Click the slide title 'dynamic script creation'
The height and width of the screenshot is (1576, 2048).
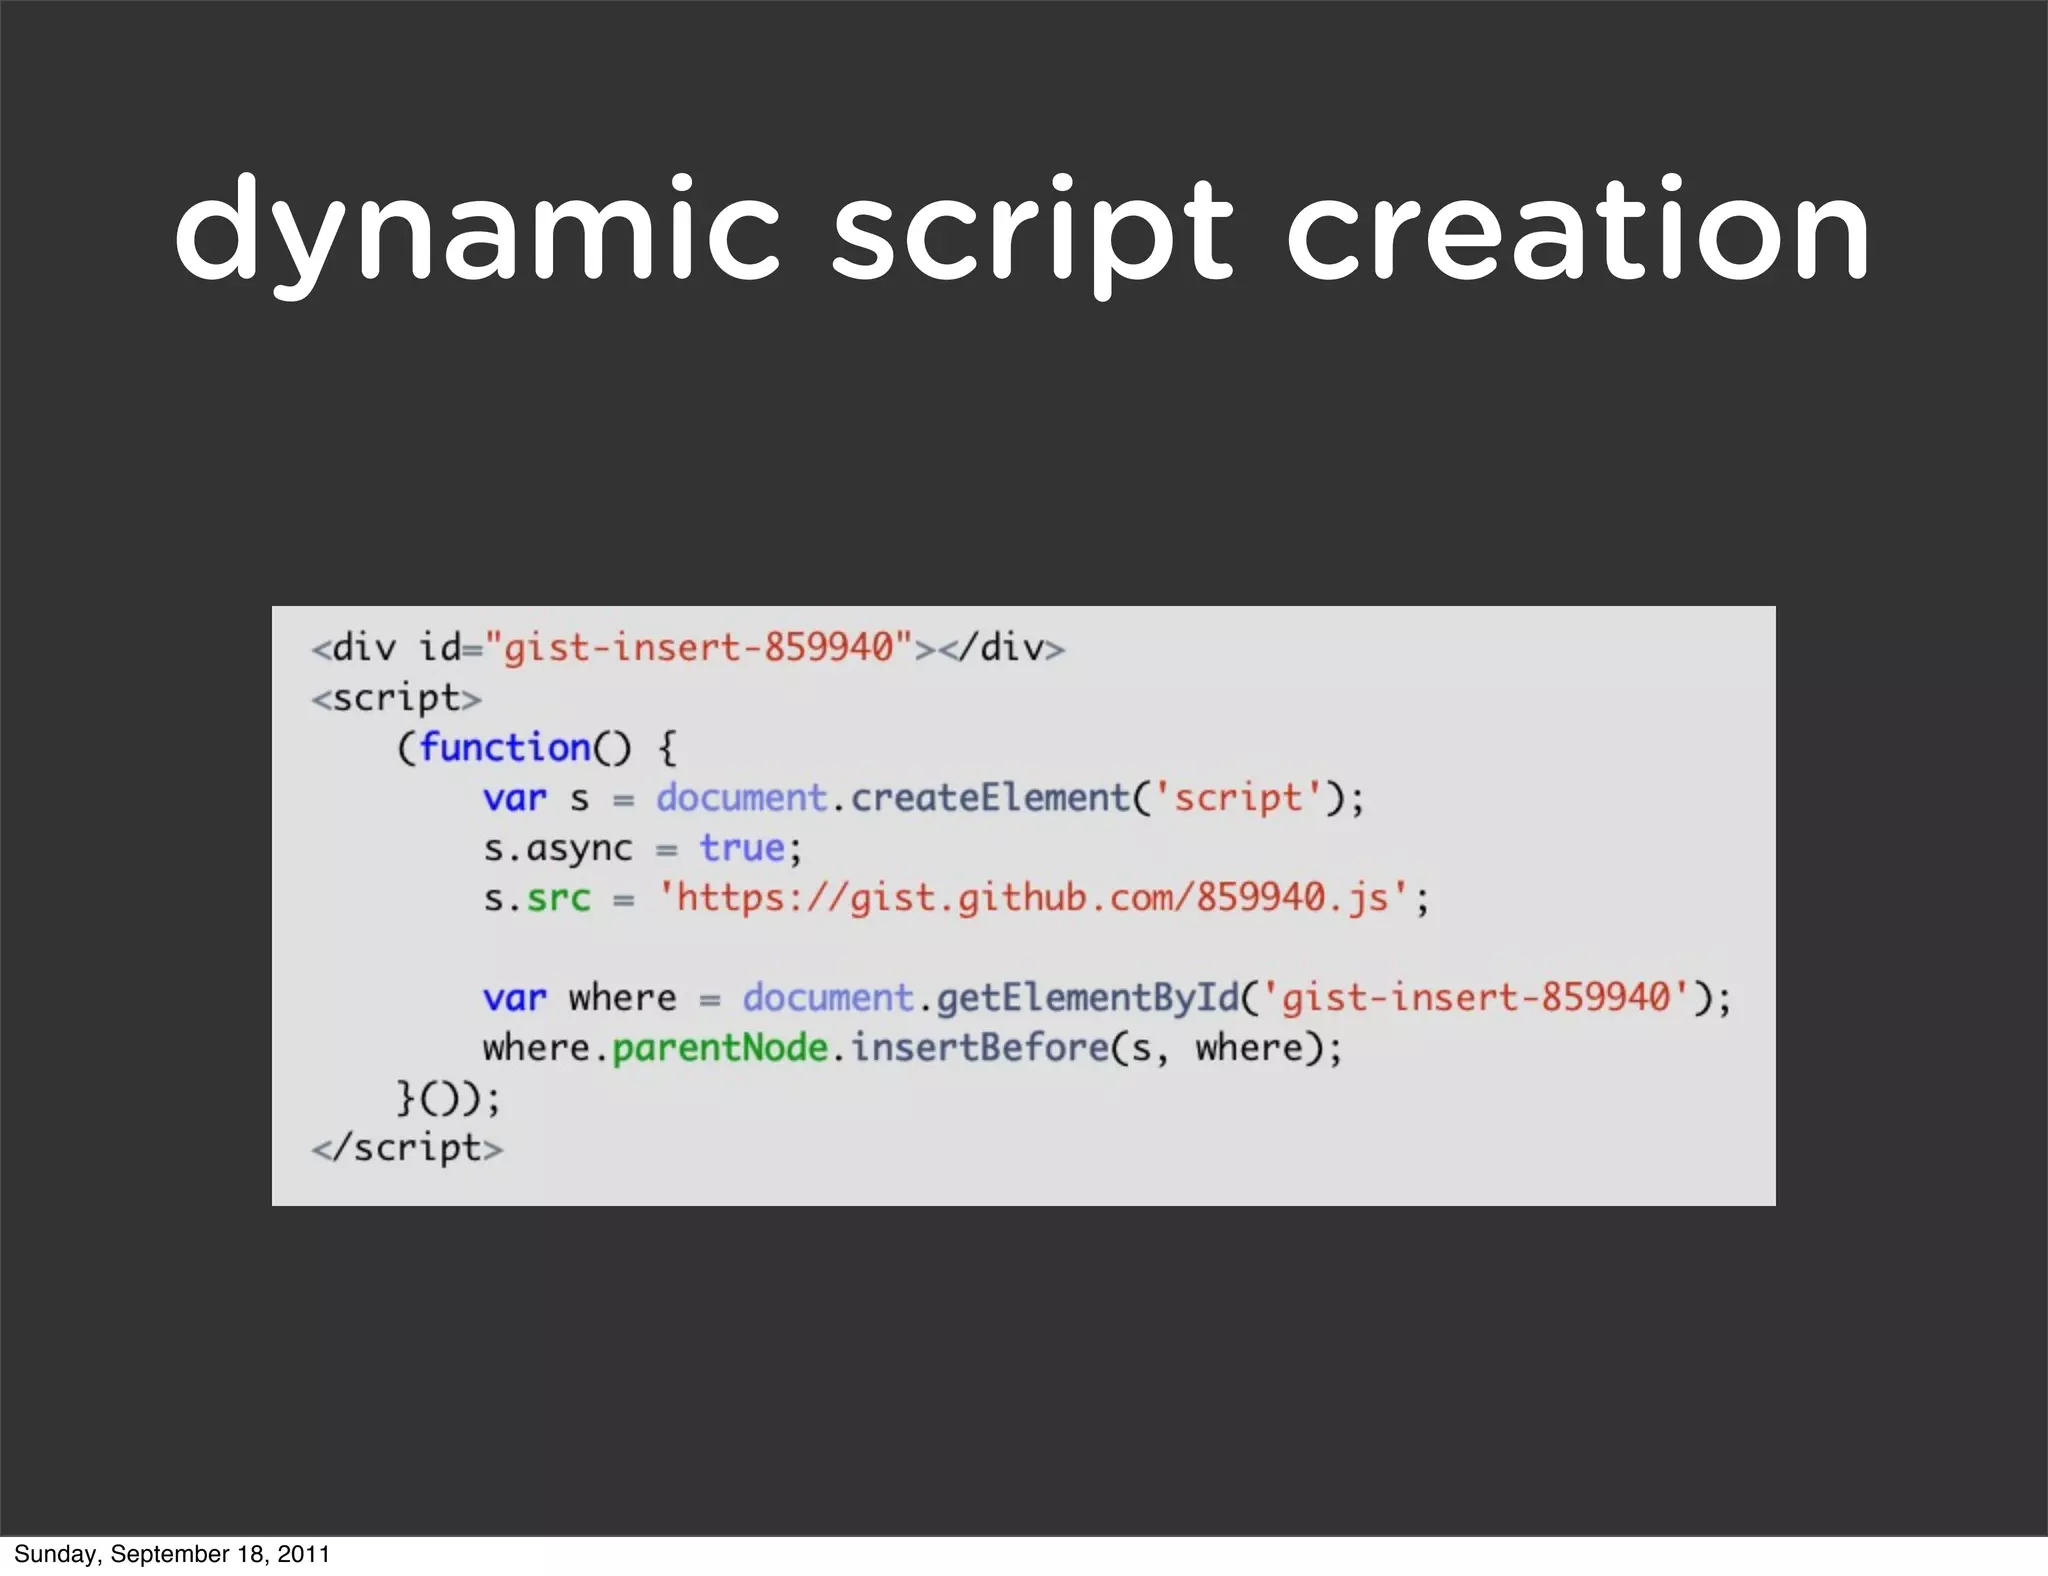1021,236
